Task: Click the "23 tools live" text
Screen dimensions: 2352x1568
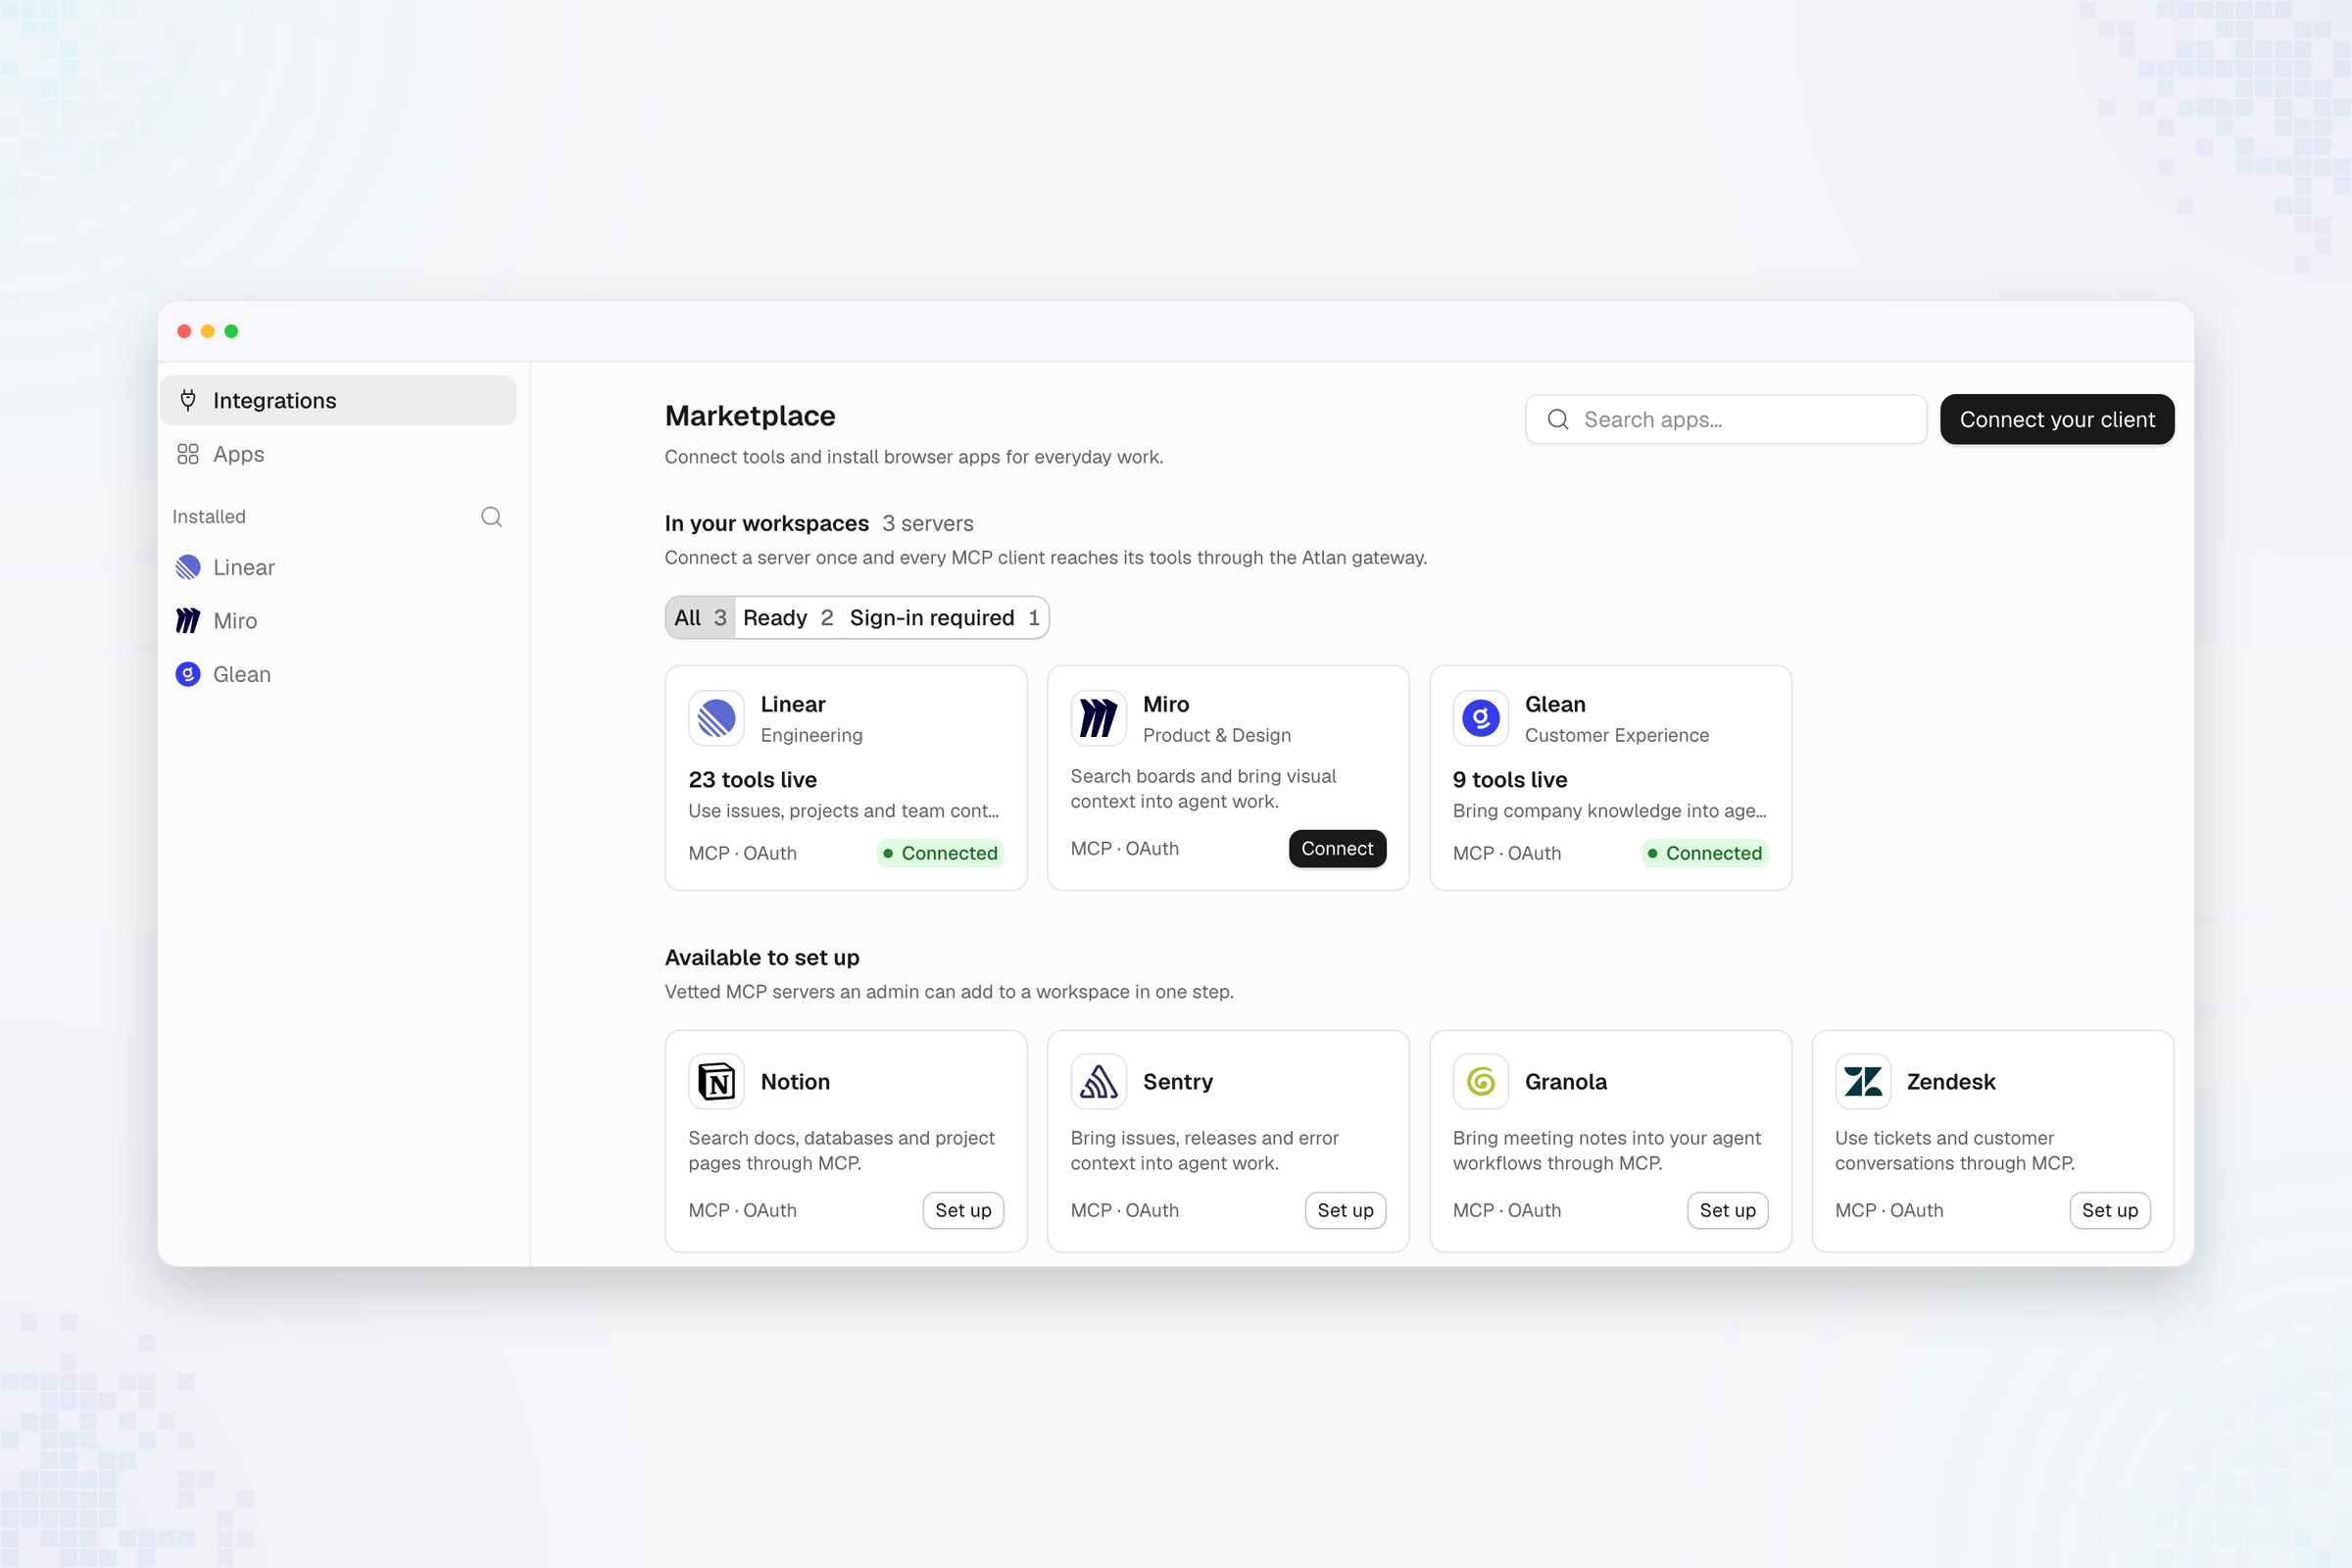Action: tap(752, 779)
